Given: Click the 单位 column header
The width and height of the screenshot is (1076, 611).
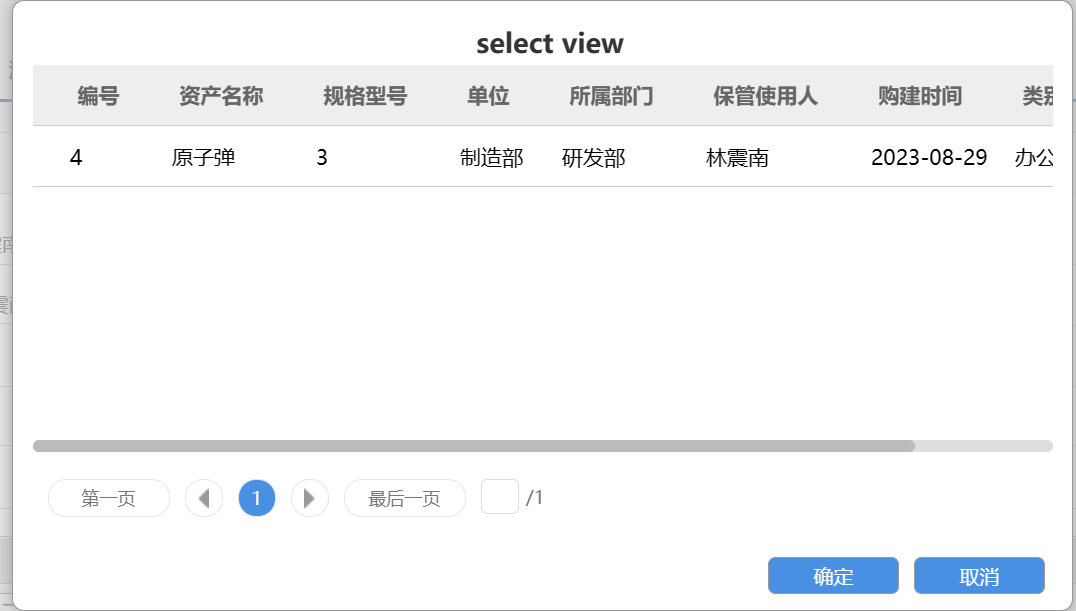Looking at the screenshot, I should 488,96.
